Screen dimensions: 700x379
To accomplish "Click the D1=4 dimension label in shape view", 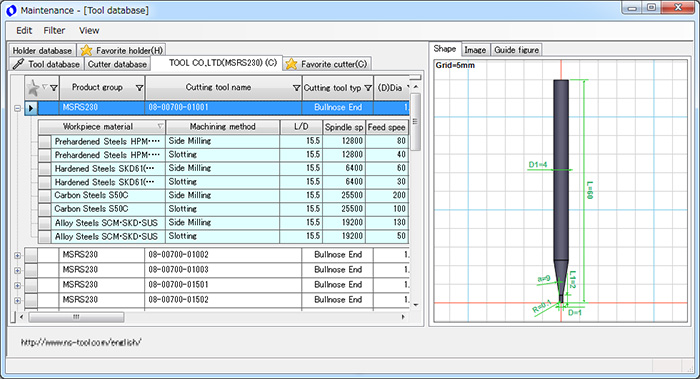I will [538, 164].
